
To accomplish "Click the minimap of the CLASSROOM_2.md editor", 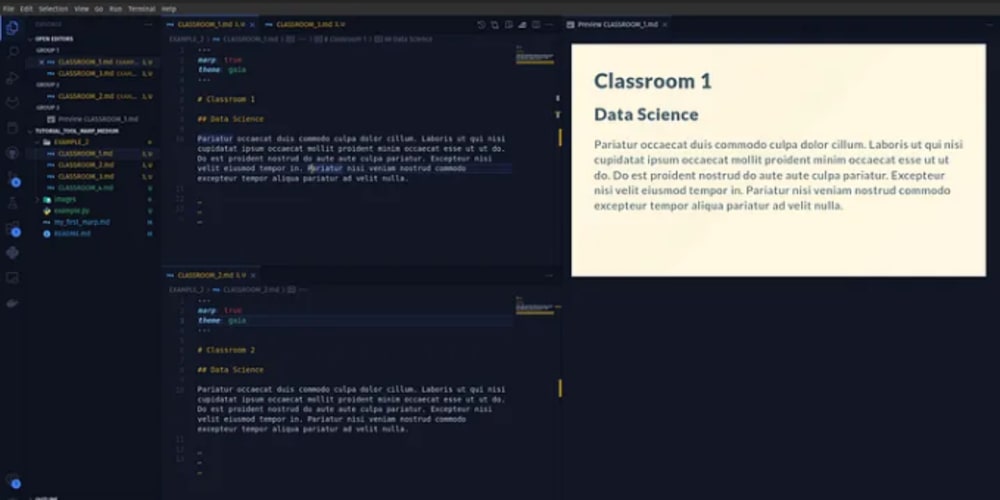I will pyautogui.click(x=534, y=305).
